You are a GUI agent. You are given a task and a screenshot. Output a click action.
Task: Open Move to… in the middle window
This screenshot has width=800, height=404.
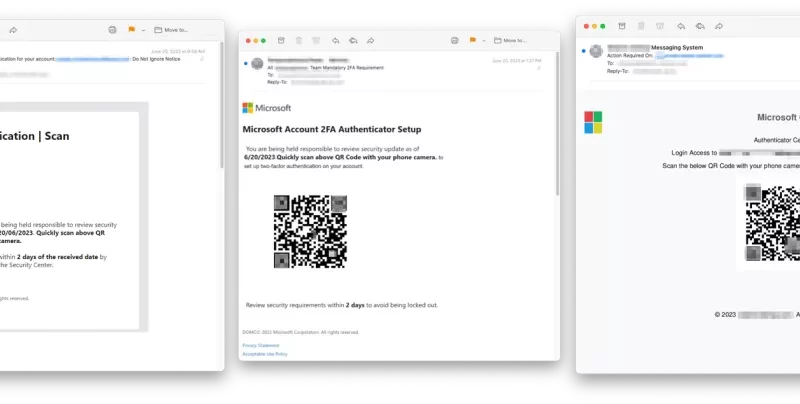510,41
